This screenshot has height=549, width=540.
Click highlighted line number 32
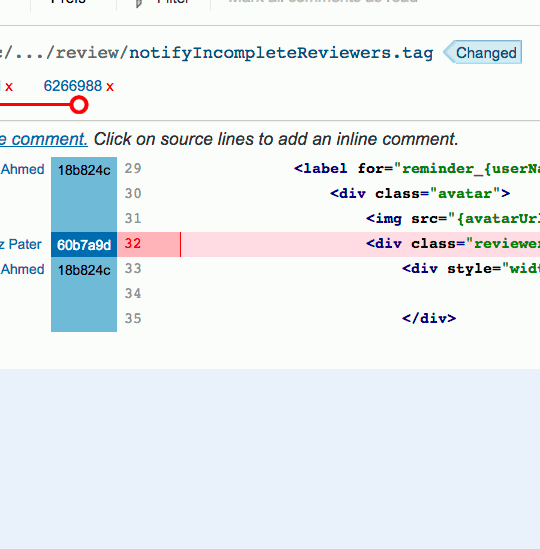coord(133,244)
